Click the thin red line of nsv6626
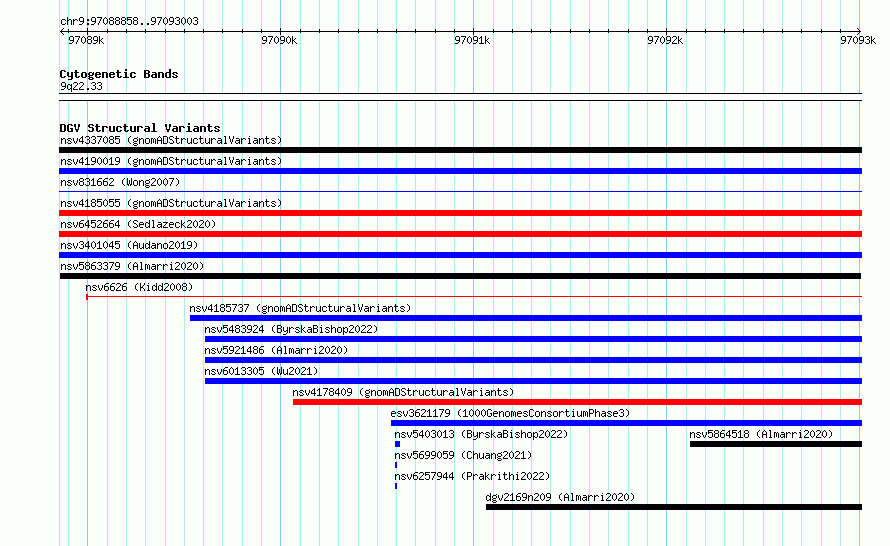 (474, 297)
